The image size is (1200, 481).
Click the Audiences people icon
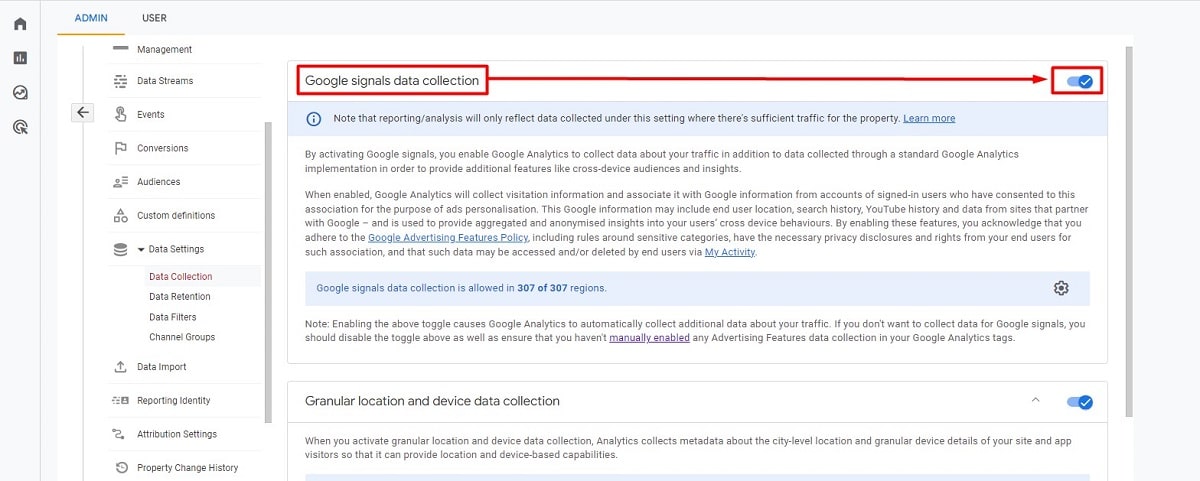click(120, 182)
